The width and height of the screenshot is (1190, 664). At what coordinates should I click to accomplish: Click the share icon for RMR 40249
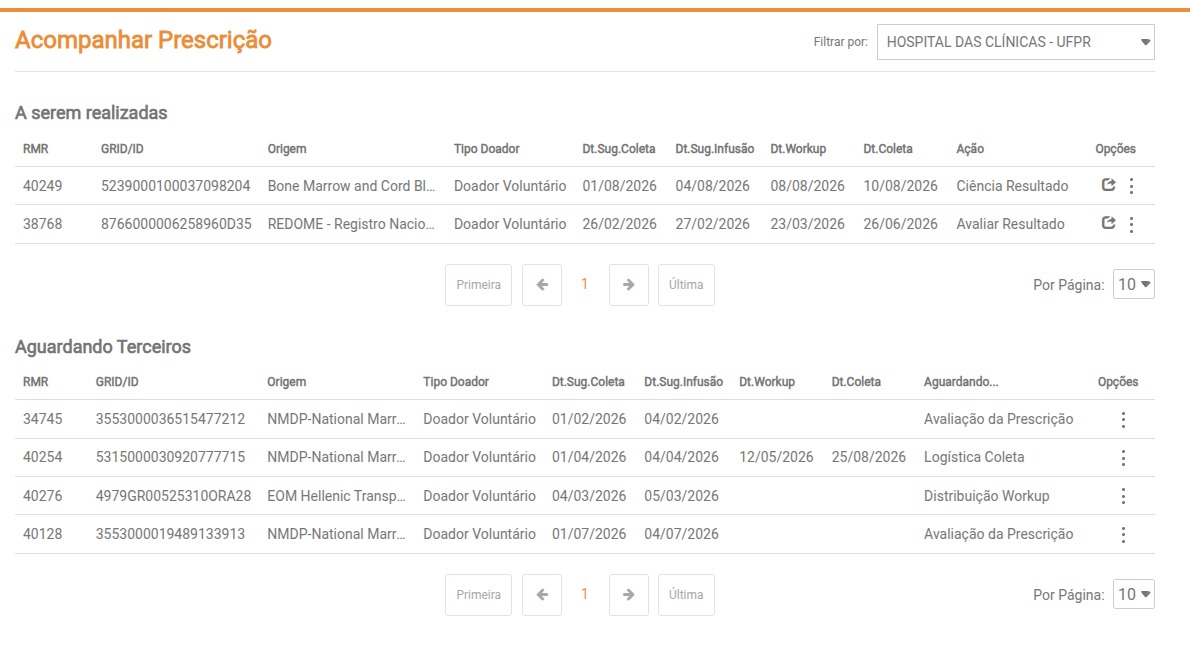[1108, 185]
